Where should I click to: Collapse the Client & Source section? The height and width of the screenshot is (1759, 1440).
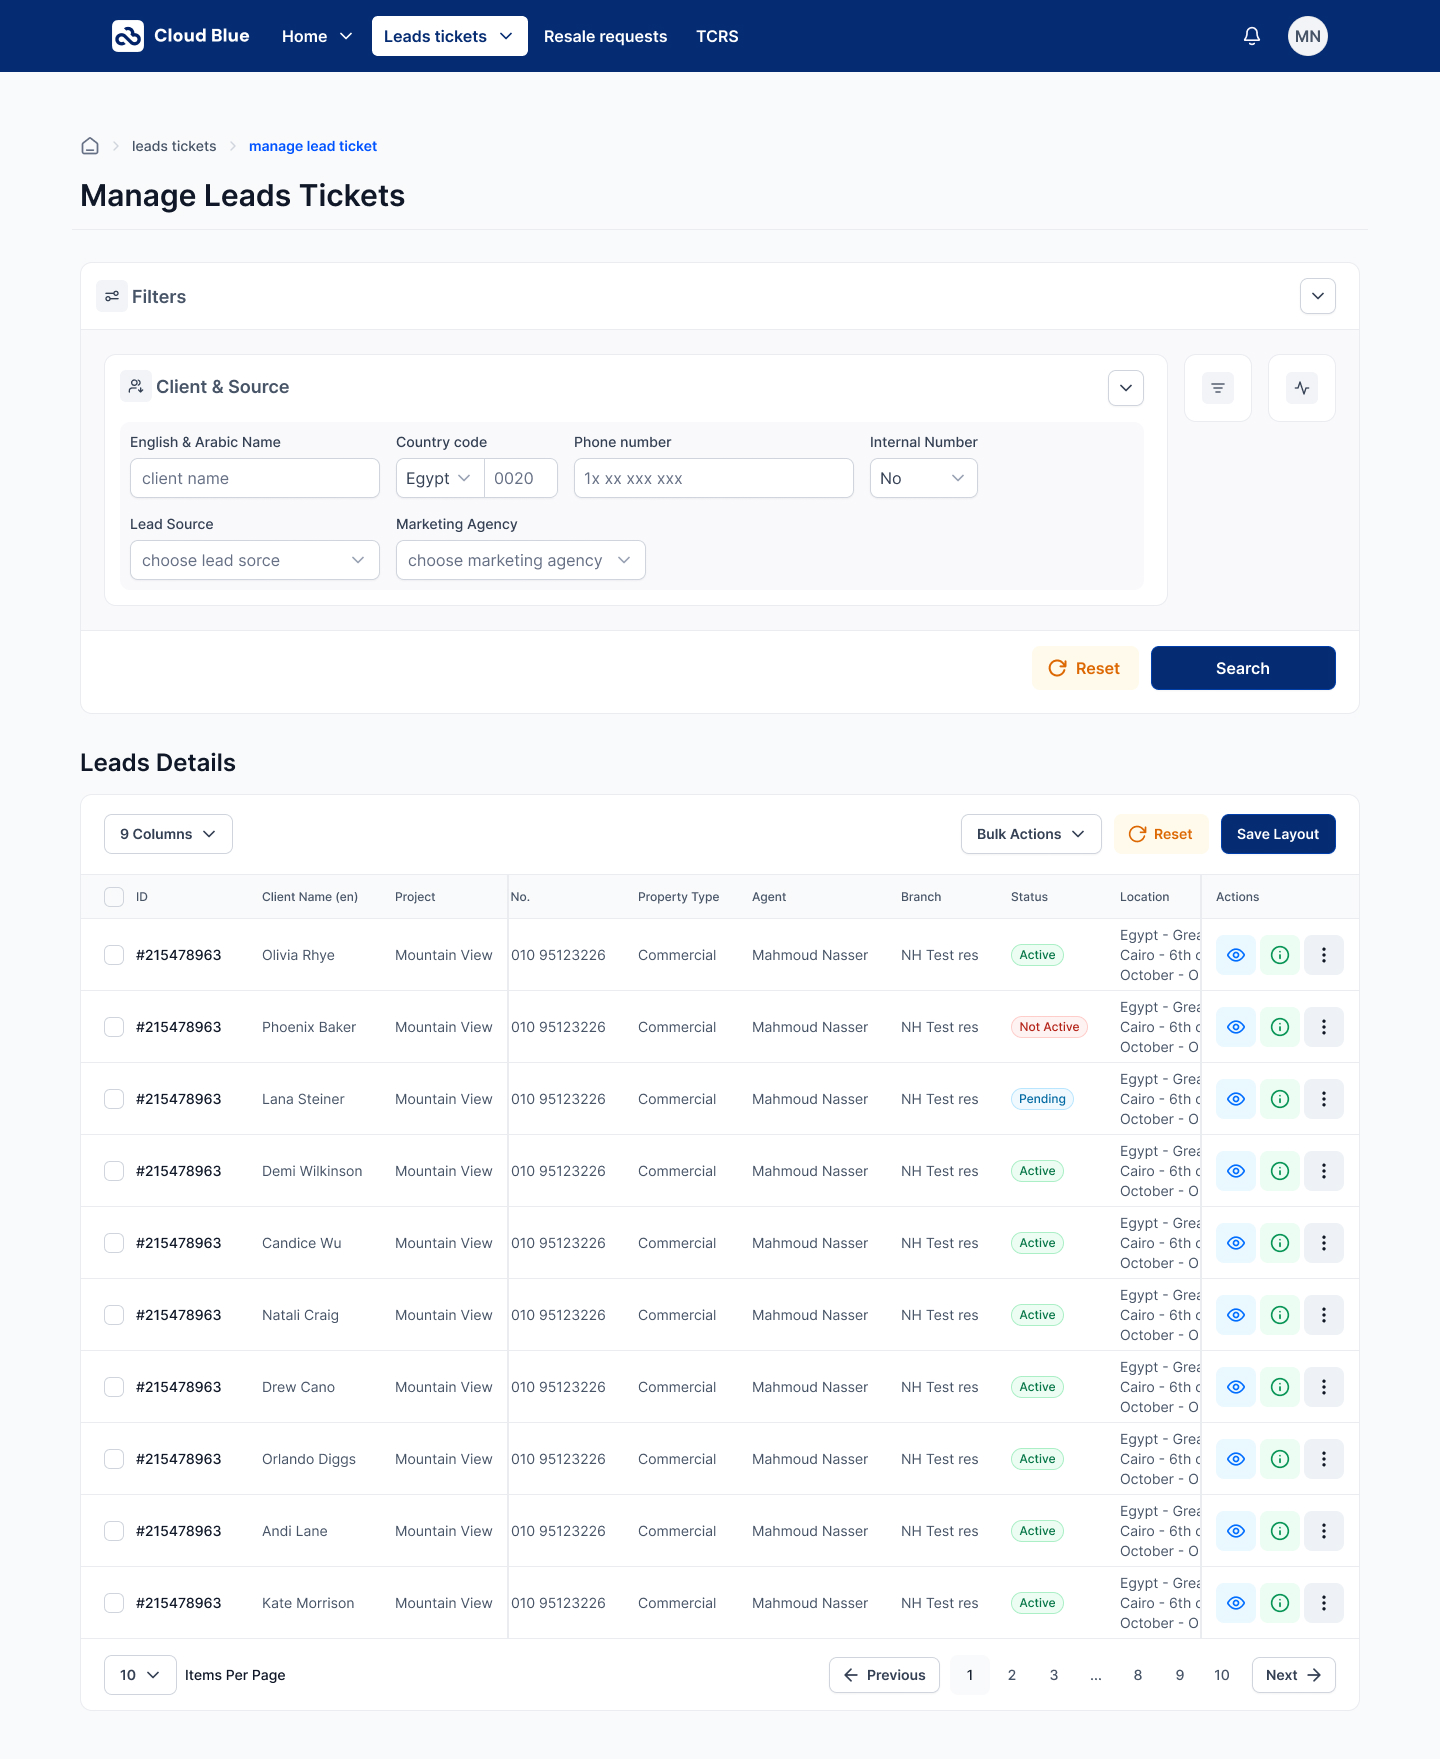click(1126, 388)
